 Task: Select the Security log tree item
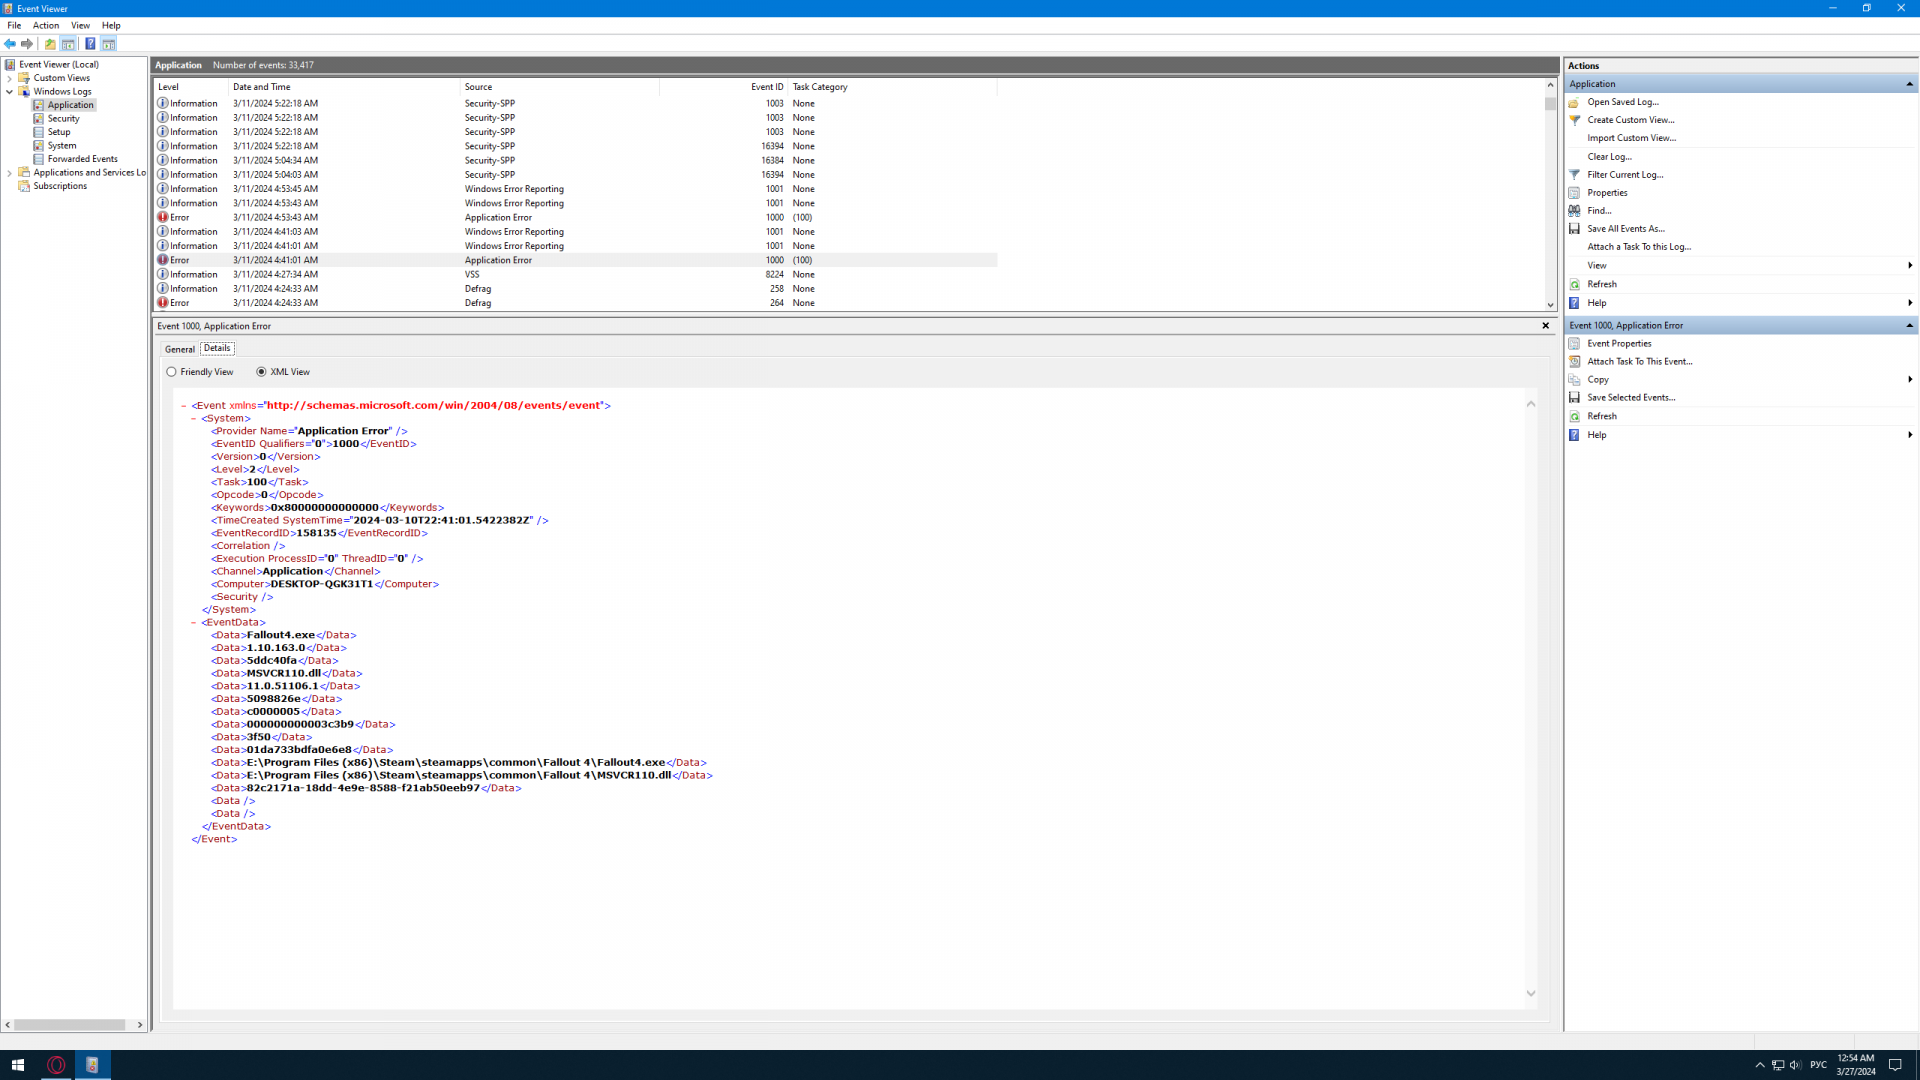click(63, 119)
